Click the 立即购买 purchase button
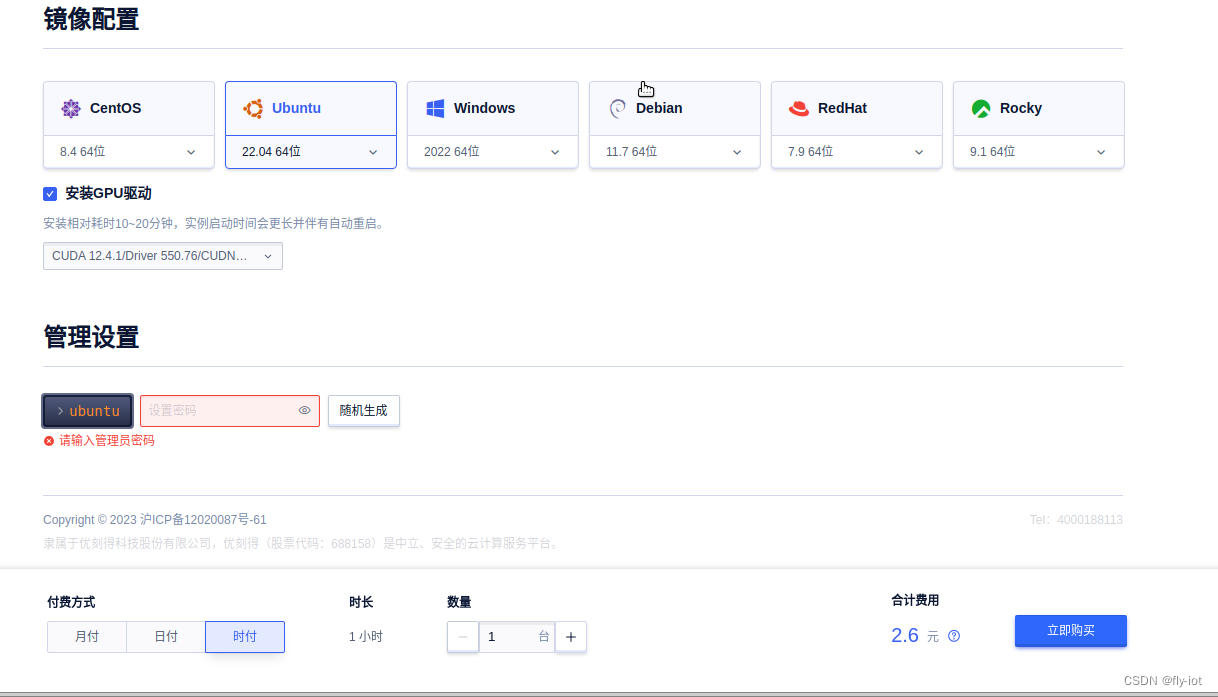Screen dimensions: 1218x697 click(x=1070, y=631)
